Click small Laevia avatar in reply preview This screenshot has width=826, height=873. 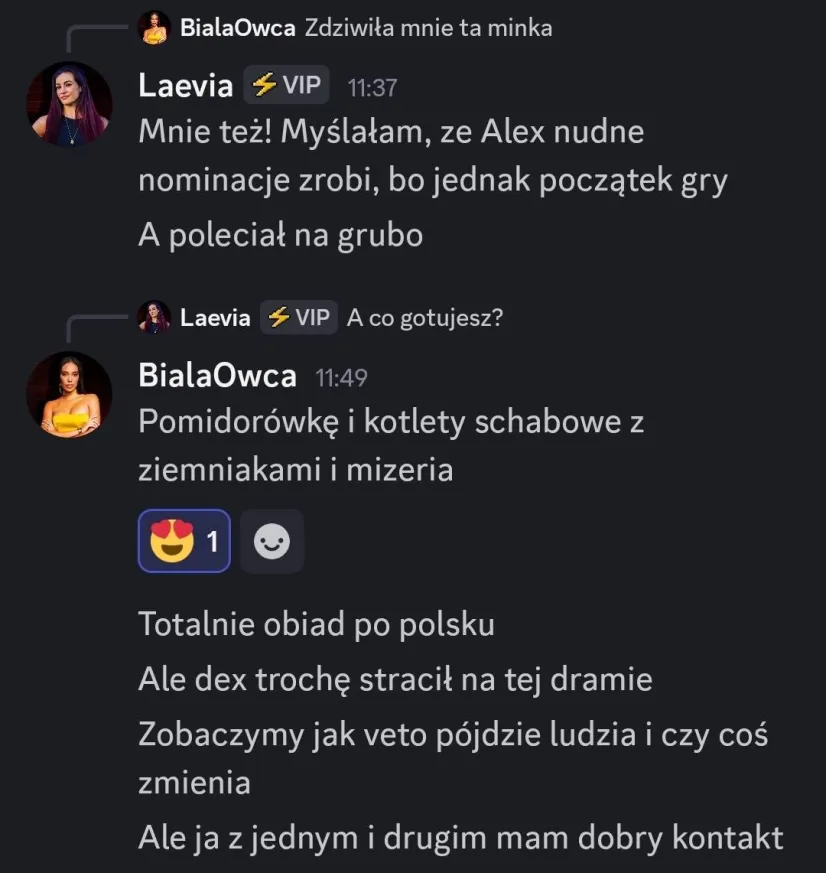coord(154,318)
